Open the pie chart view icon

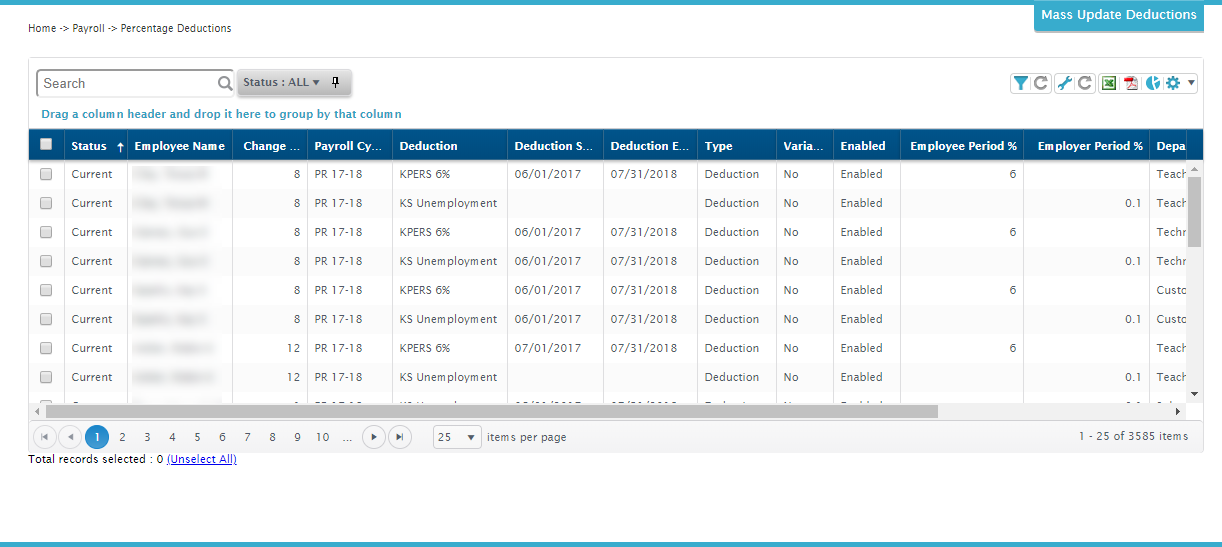(1153, 83)
